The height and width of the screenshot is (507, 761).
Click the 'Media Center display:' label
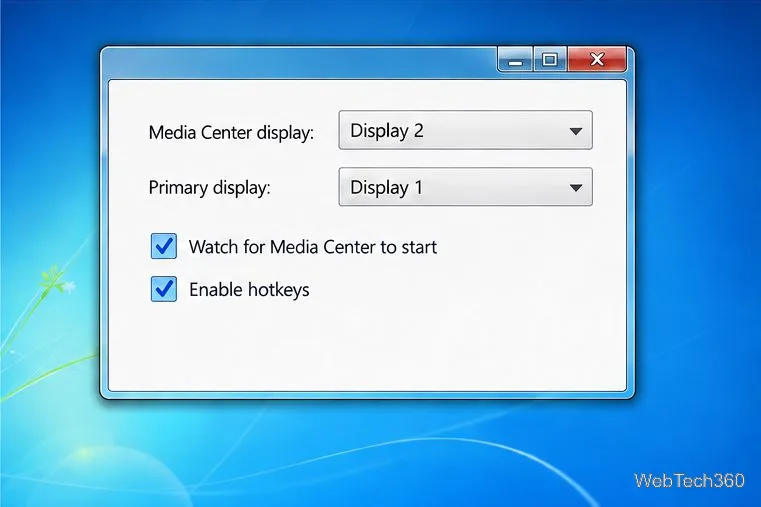pyautogui.click(x=231, y=132)
